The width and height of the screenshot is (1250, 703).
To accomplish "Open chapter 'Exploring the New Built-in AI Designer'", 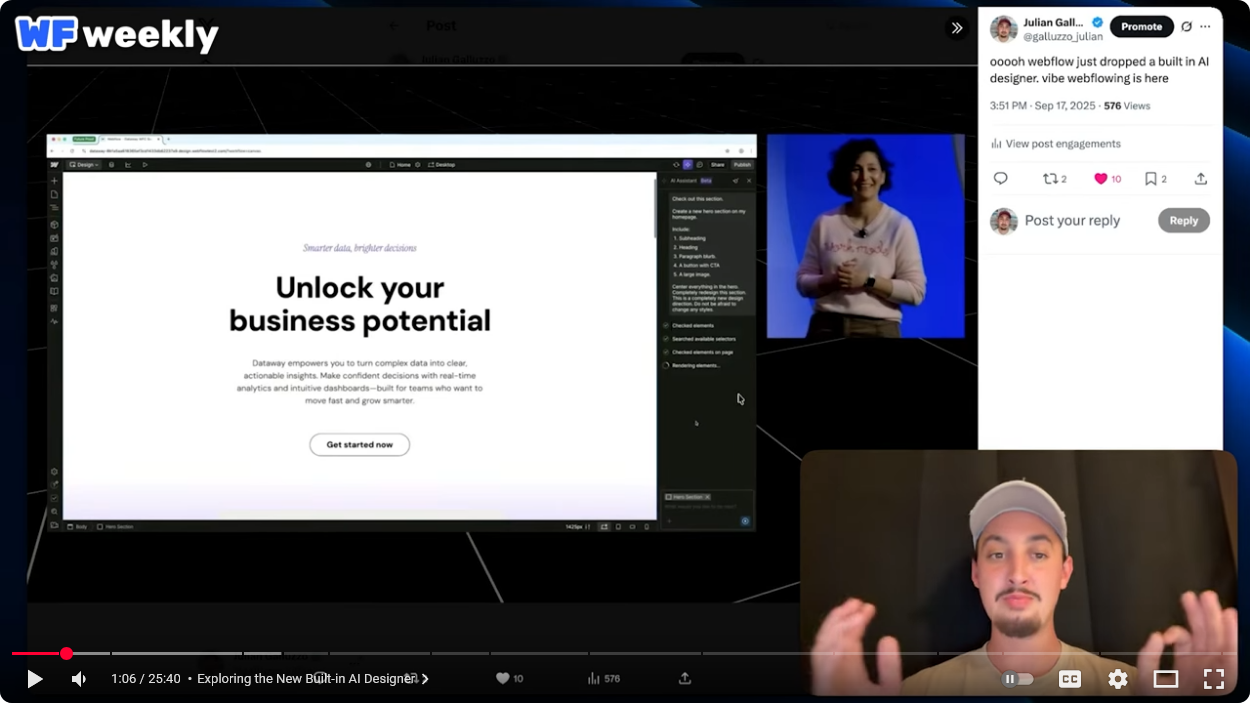I will (x=313, y=679).
